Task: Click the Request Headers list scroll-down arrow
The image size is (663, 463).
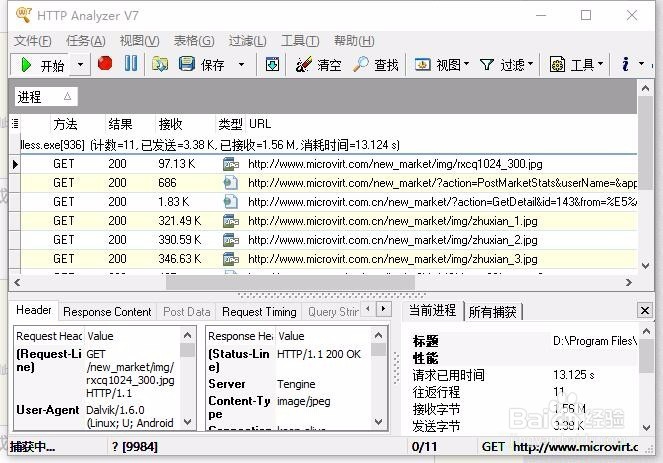Action: [x=188, y=422]
